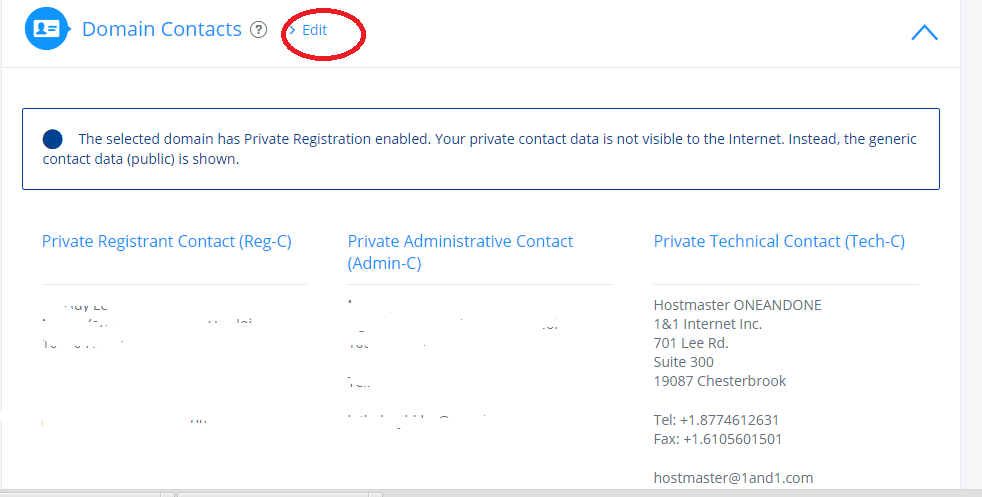This screenshot has width=982, height=497.
Task: Click the Tel: +1.8774612631 phone number
Action: pyautogui.click(x=716, y=420)
